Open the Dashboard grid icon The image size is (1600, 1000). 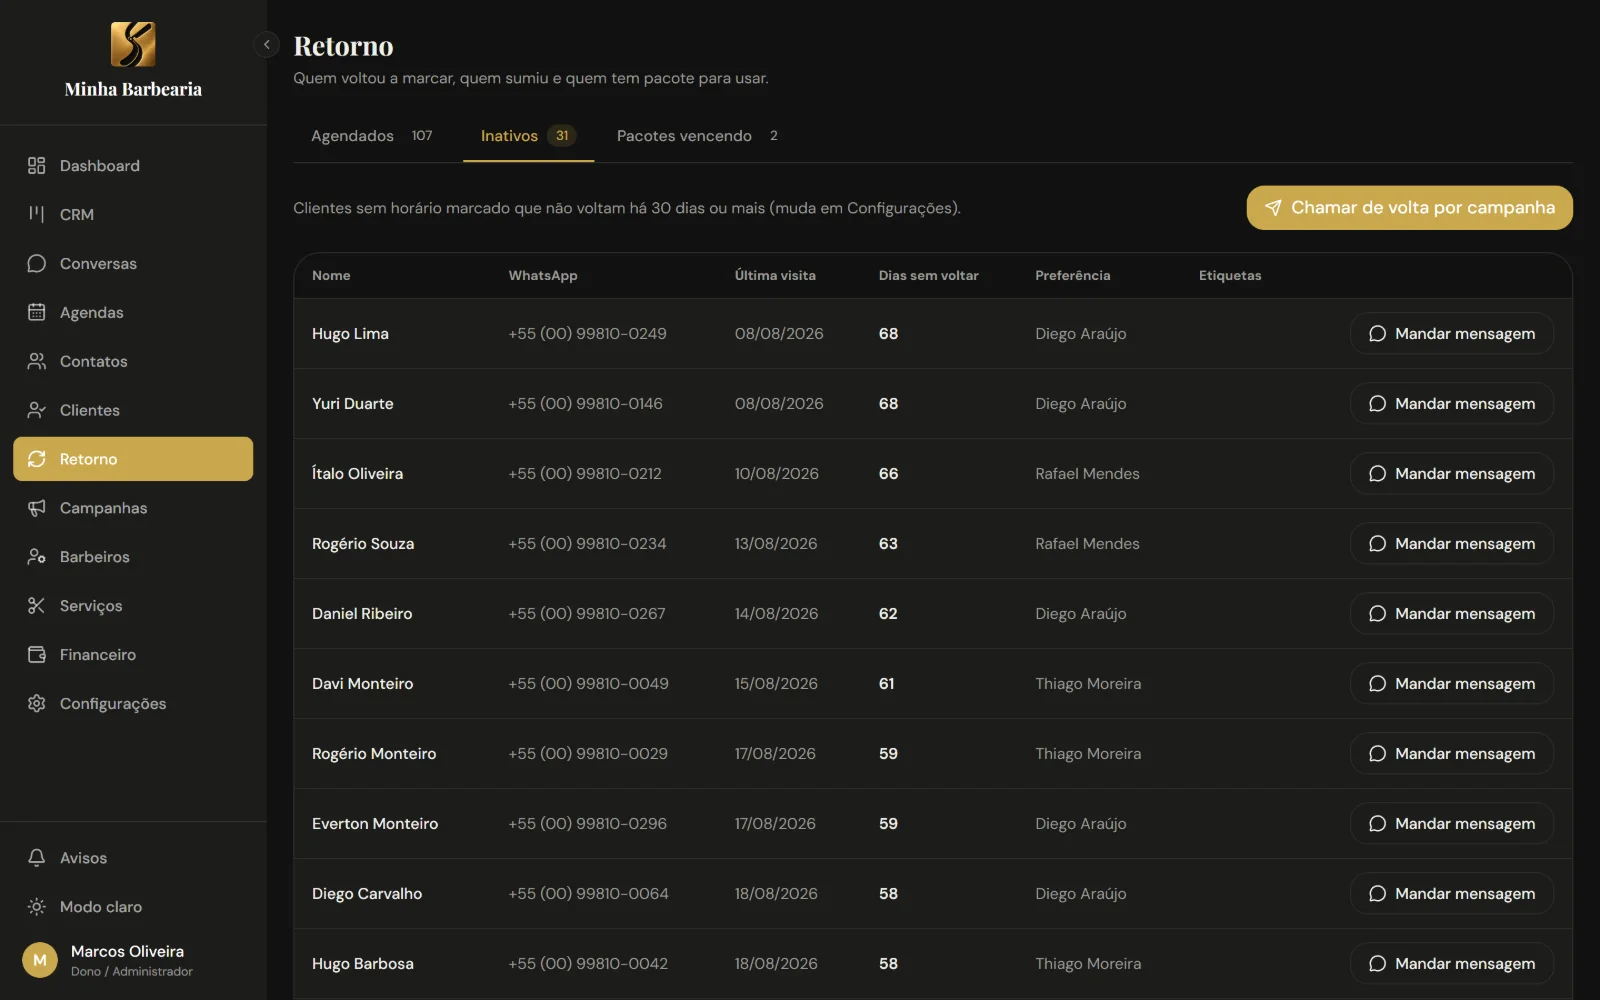(x=37, y=166)
